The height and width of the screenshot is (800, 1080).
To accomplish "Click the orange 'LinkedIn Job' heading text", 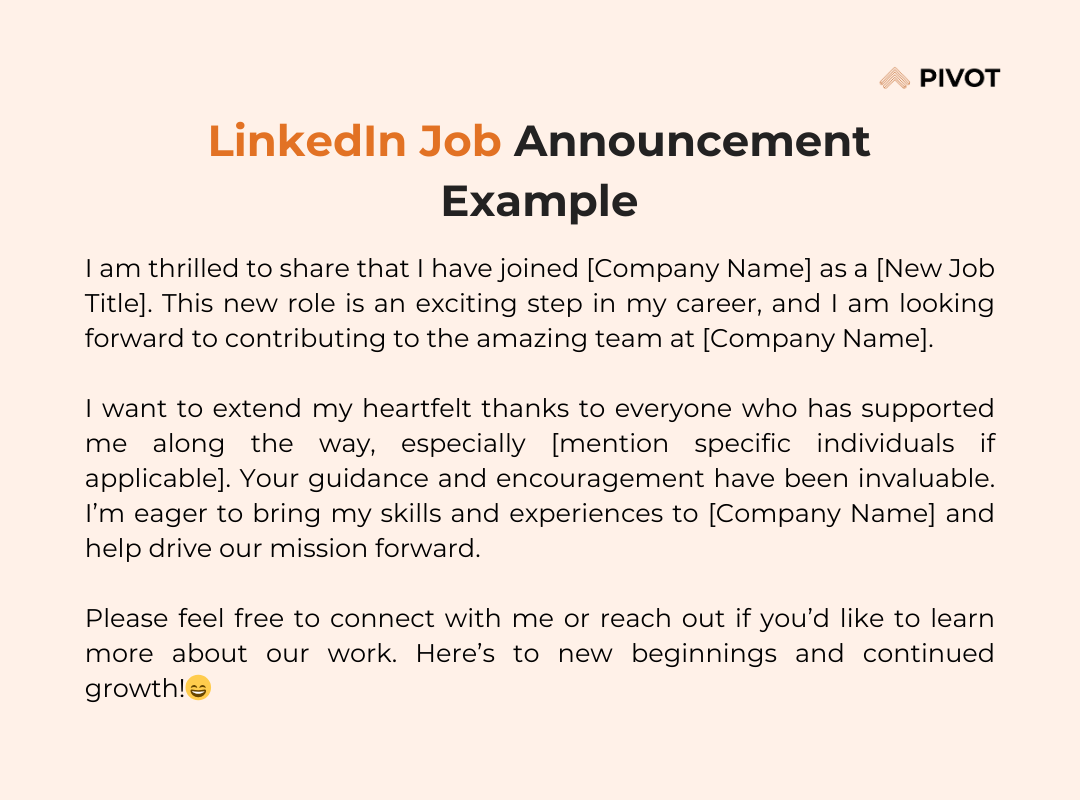I will tap(355, 141).
